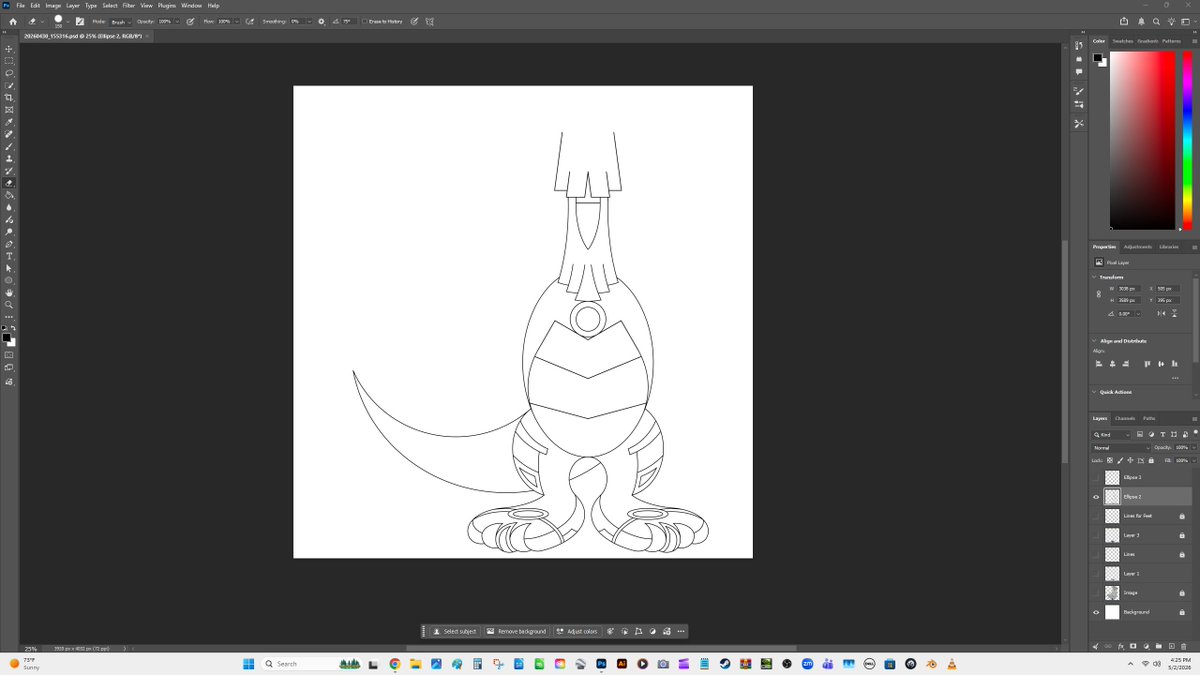The image size is (1200, 675).
Task: Collapse the Align and Distribute section
Action: point(1094,341)
